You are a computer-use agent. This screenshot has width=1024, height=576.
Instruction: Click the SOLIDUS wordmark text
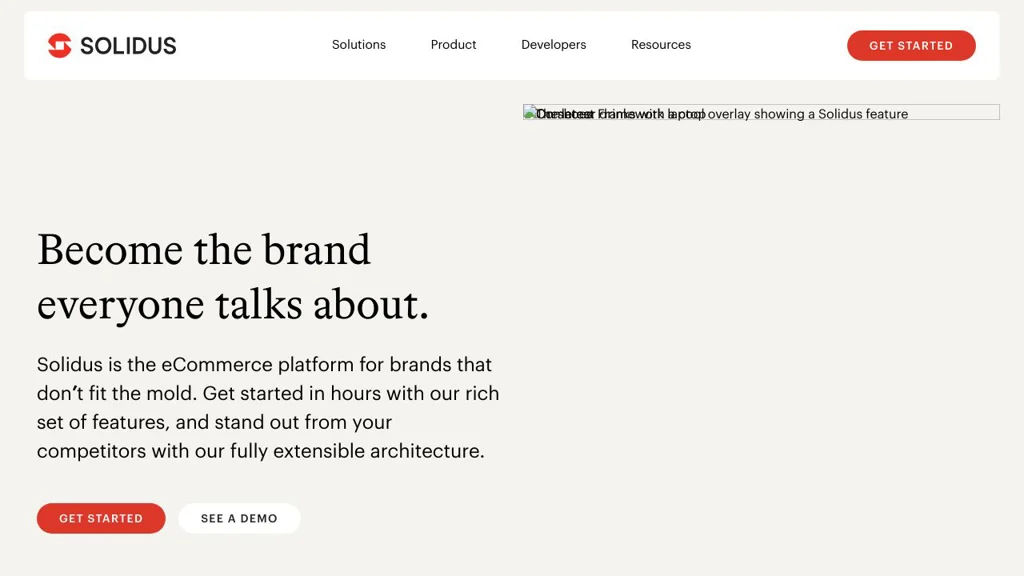[x=128, y=45]
